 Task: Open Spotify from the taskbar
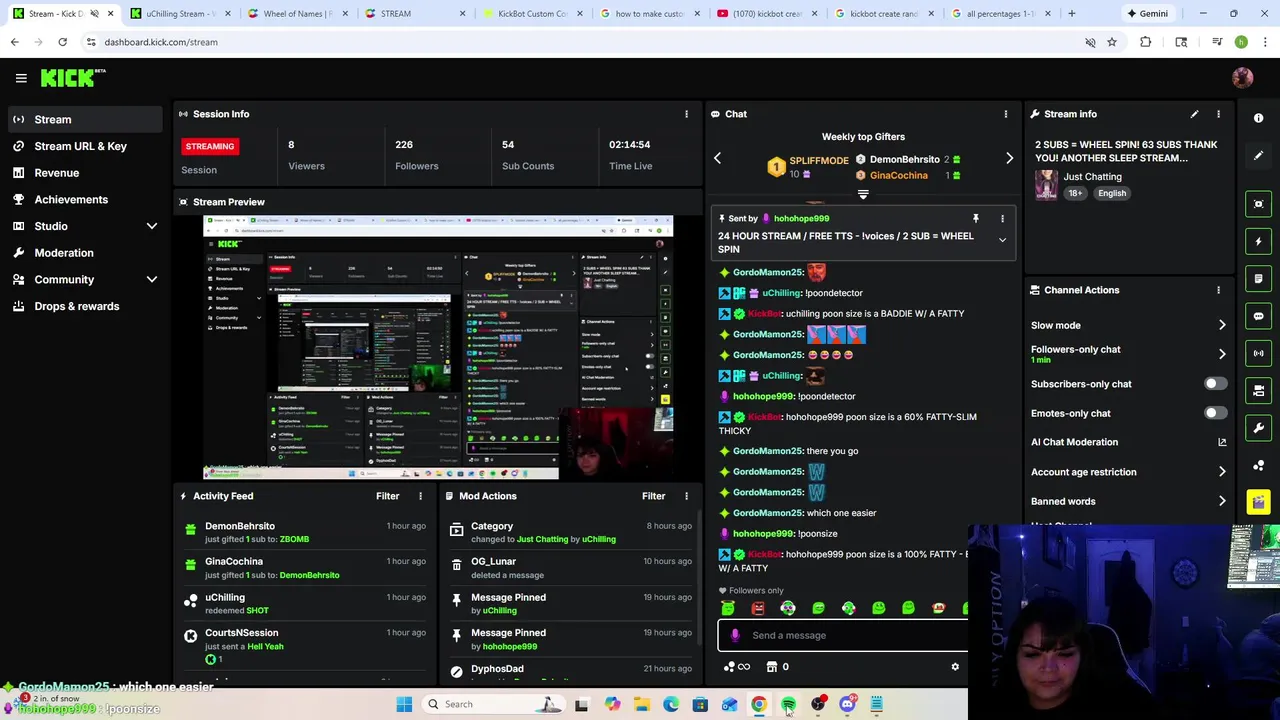pos(788,704)
